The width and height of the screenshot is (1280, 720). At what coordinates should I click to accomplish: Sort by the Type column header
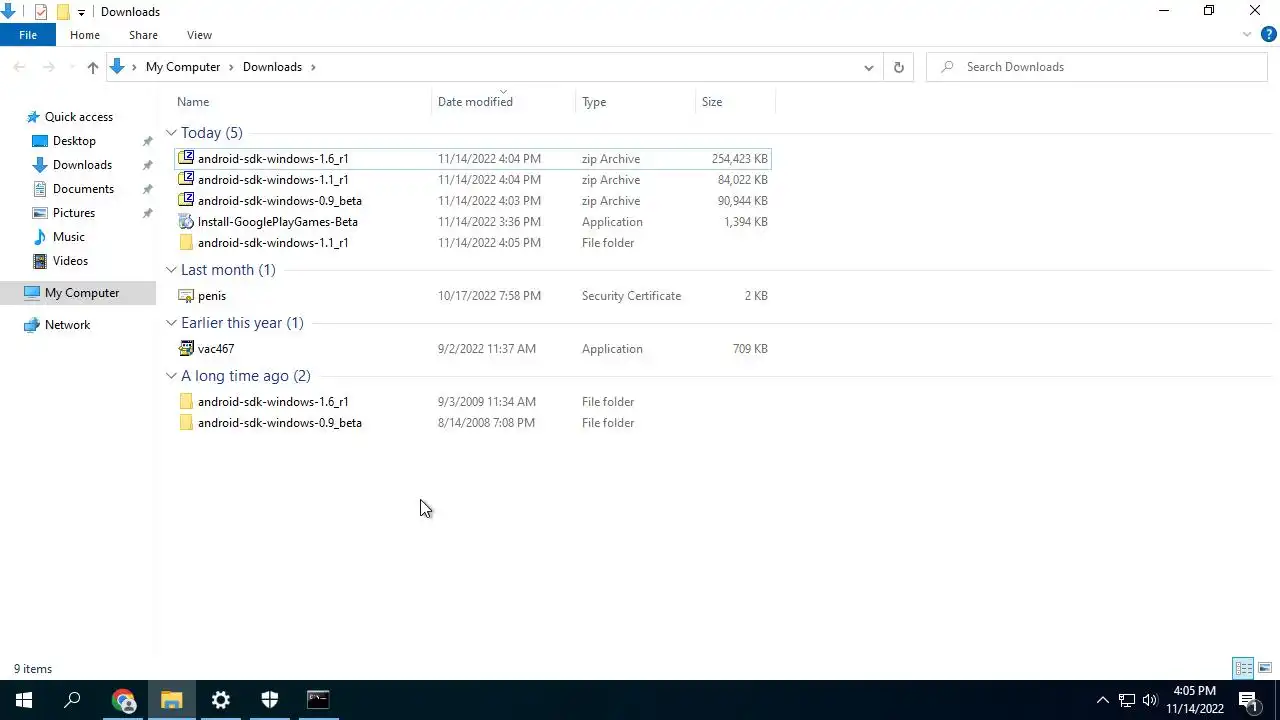(x=594, y=102)
